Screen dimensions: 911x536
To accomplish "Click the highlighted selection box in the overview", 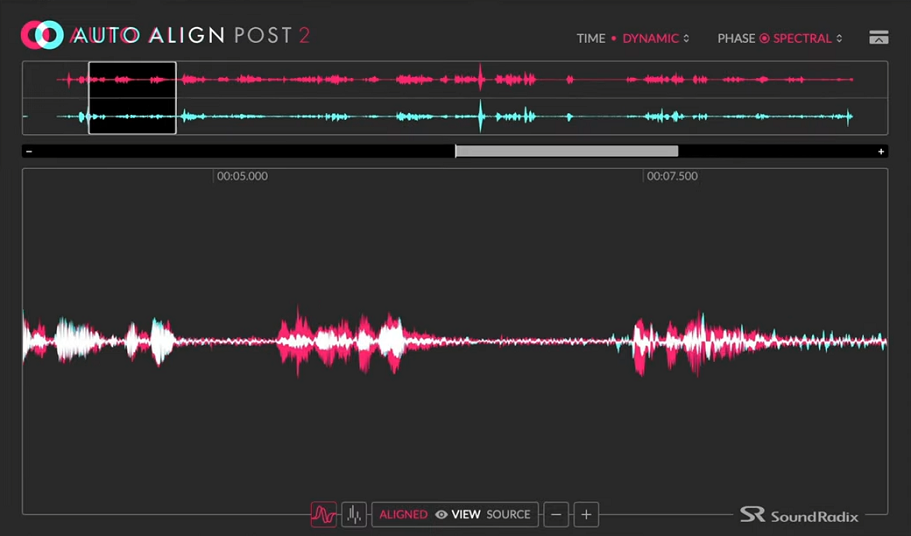I will (x=132, y=98).
